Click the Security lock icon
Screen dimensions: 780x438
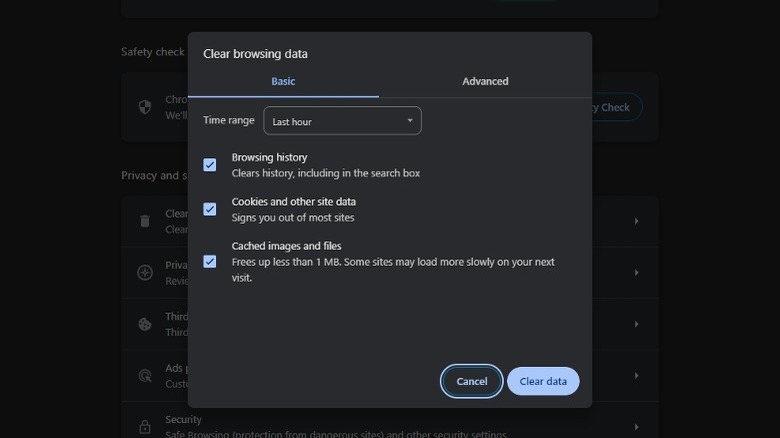click(x=145, y=427)
